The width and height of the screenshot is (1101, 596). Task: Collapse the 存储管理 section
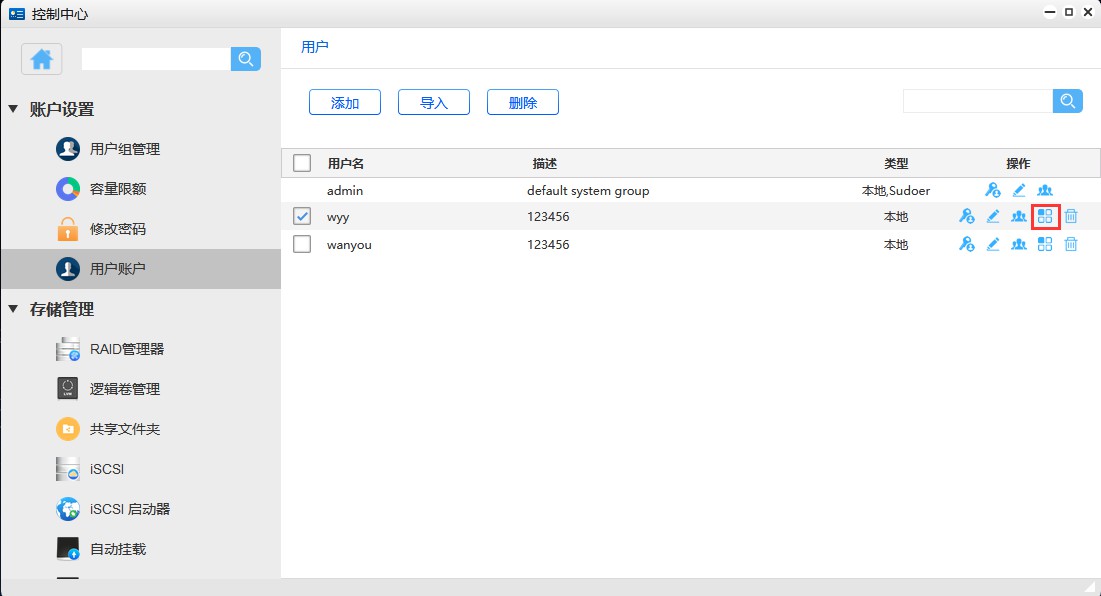(x=13, y=309)
